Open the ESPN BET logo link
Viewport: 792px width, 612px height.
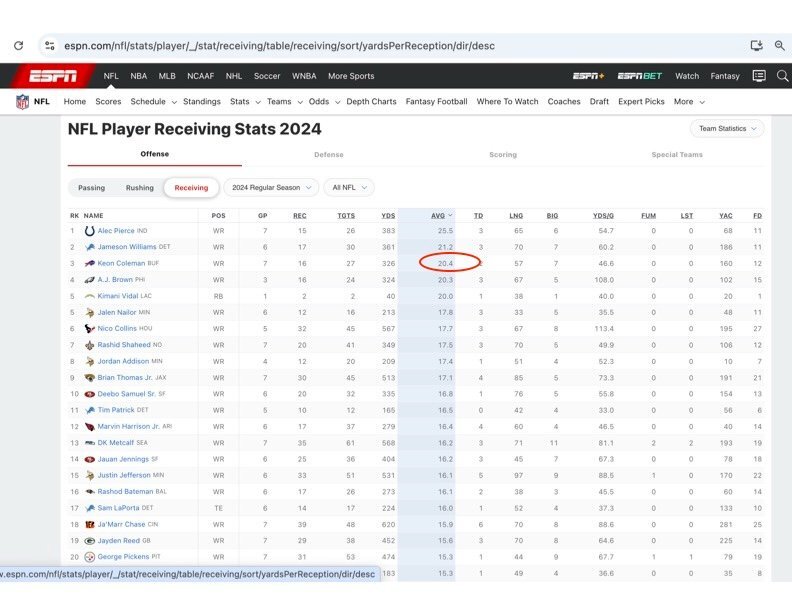pos(639,76)
